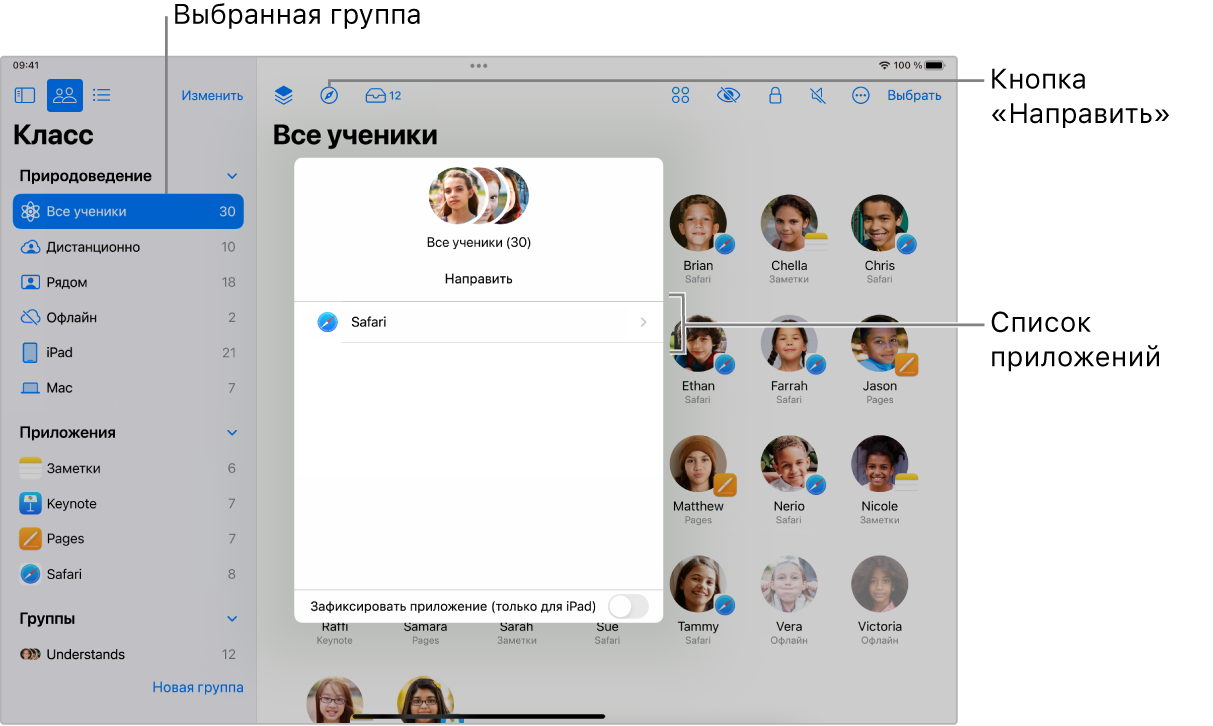Lock student devices with the lock icon

click(x=775, y=95)
